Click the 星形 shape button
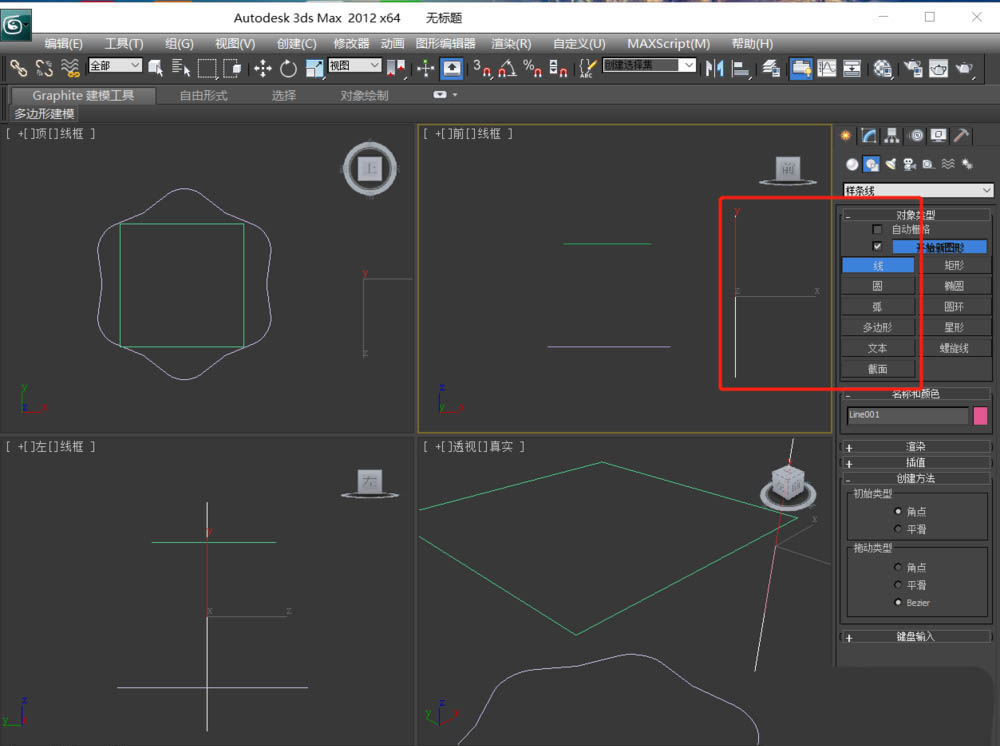This screenshot has width=1000, height=746. click(953, 328)
